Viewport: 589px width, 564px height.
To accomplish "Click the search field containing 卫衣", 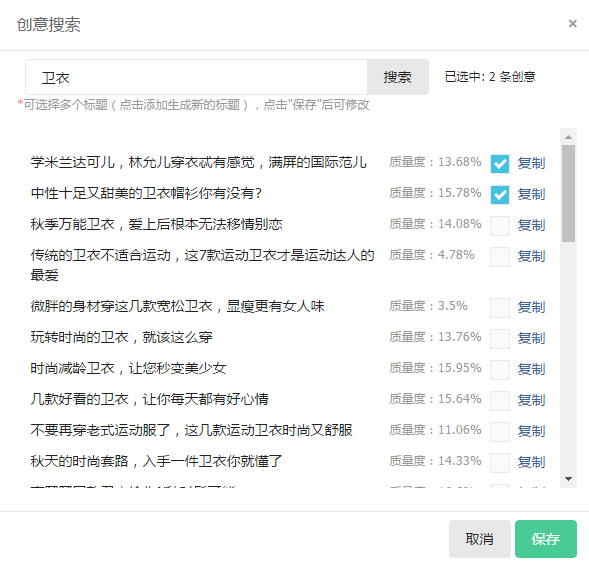I will pos(196,77).
